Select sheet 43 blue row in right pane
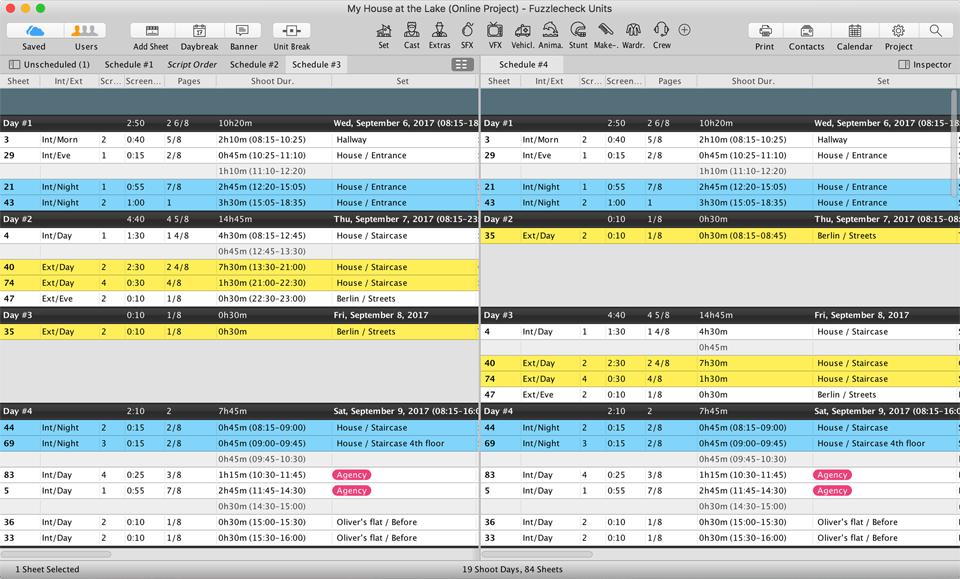Screen dimensions: 960x579 point(720,203)
